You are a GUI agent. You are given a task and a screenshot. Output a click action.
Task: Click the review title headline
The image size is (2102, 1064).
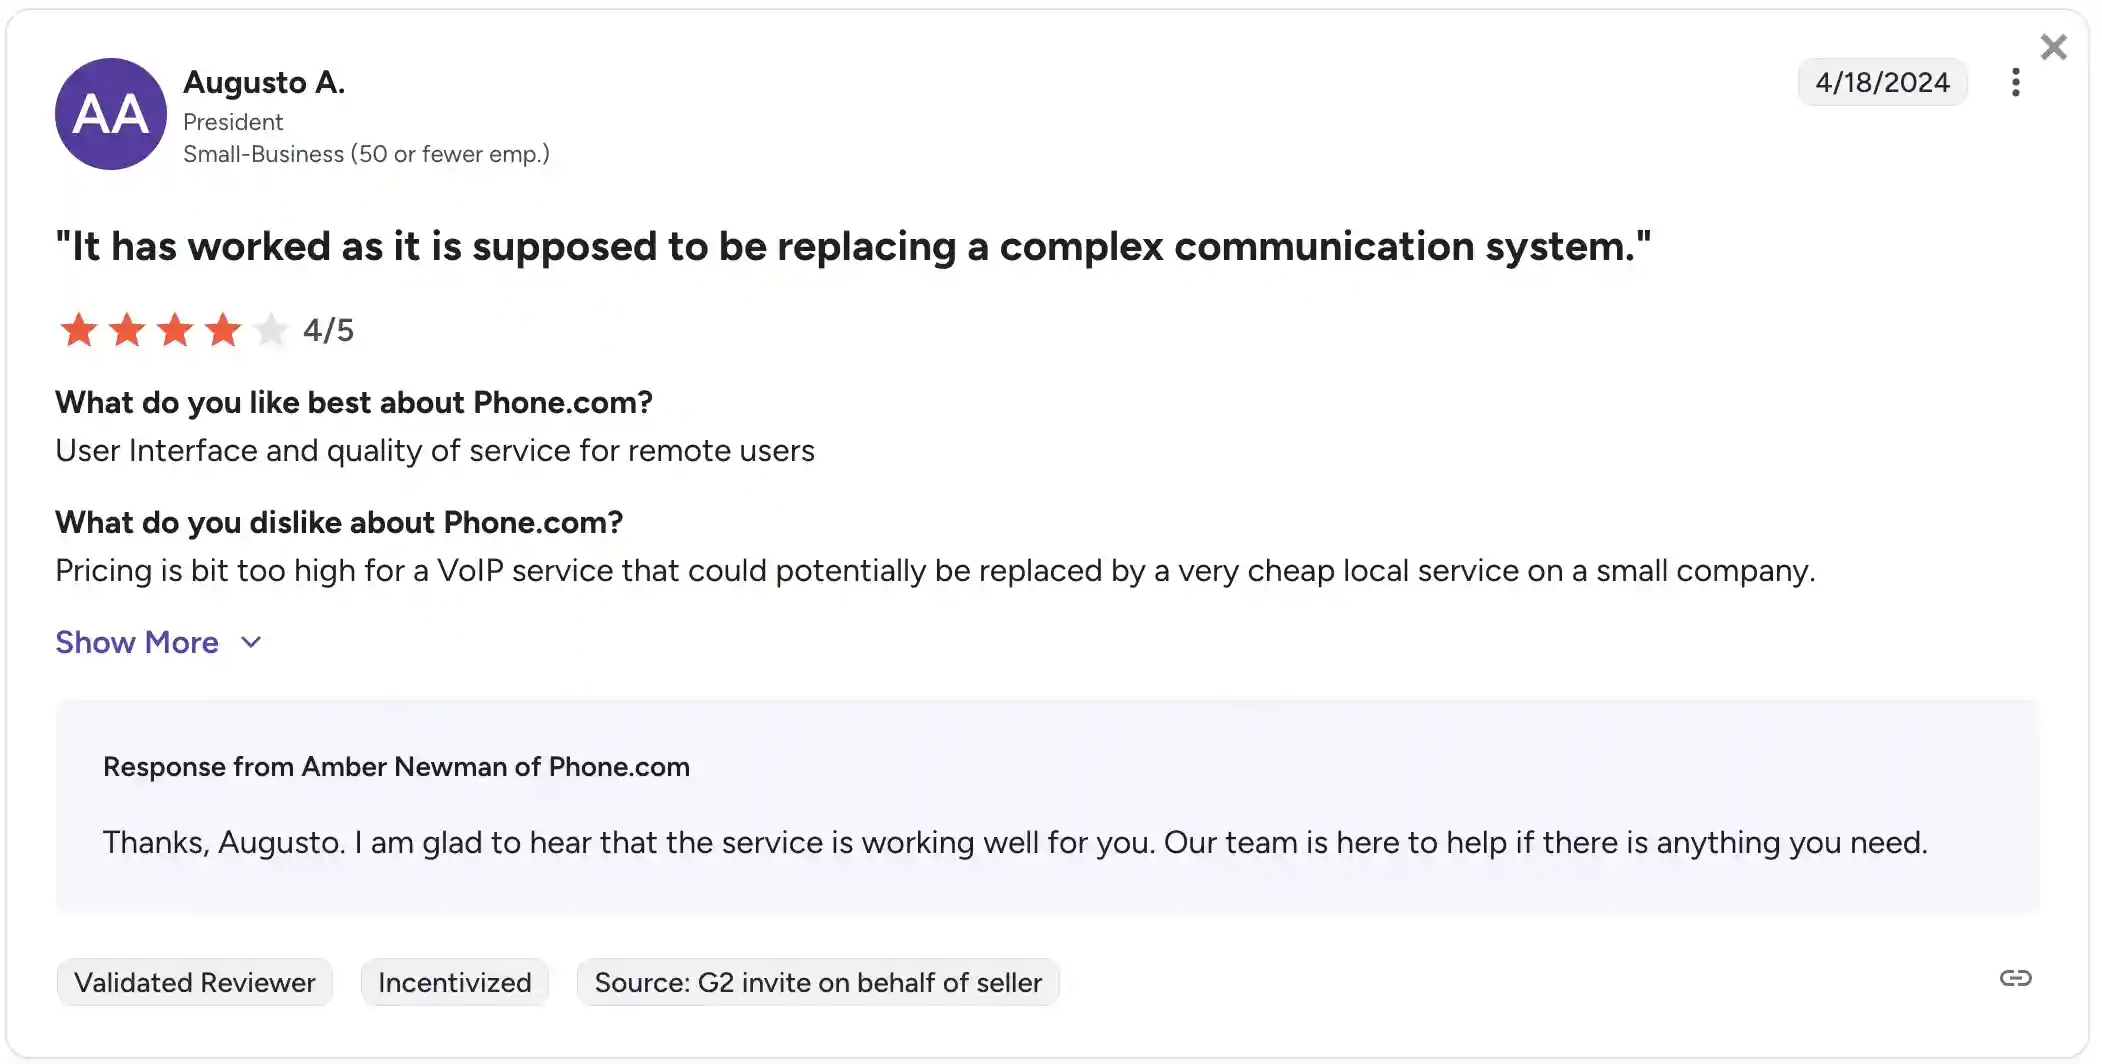(x=853, y=246)
